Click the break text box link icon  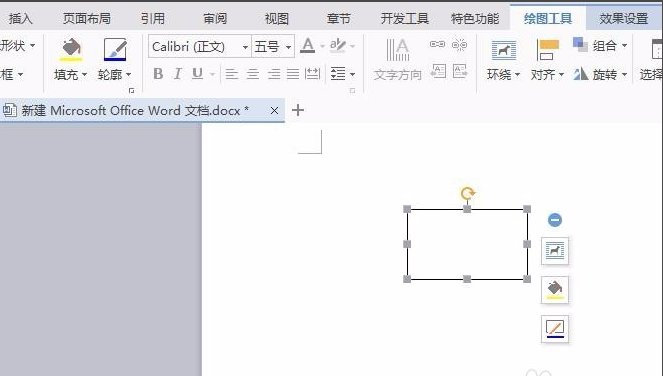coord(459,44)
